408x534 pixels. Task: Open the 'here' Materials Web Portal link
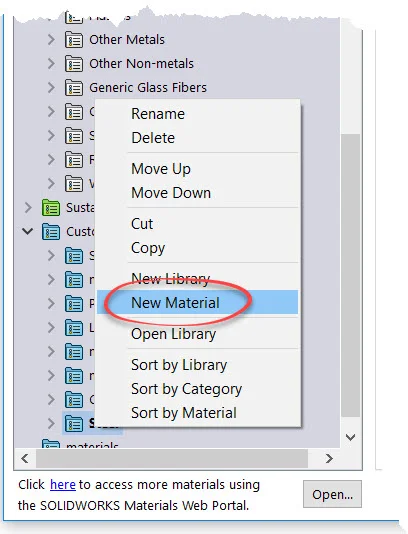tap(63, 485)
